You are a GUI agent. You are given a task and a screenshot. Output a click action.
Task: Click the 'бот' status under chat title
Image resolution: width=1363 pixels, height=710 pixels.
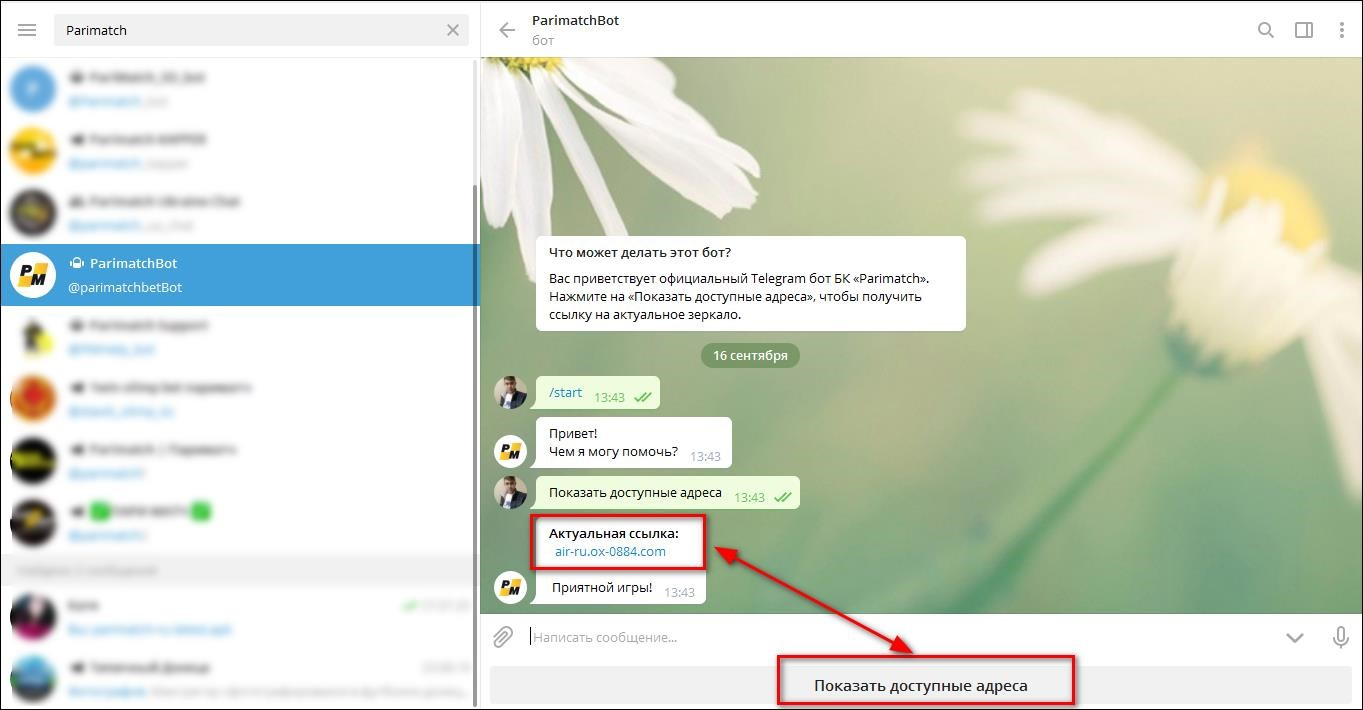tap(543, 40)
